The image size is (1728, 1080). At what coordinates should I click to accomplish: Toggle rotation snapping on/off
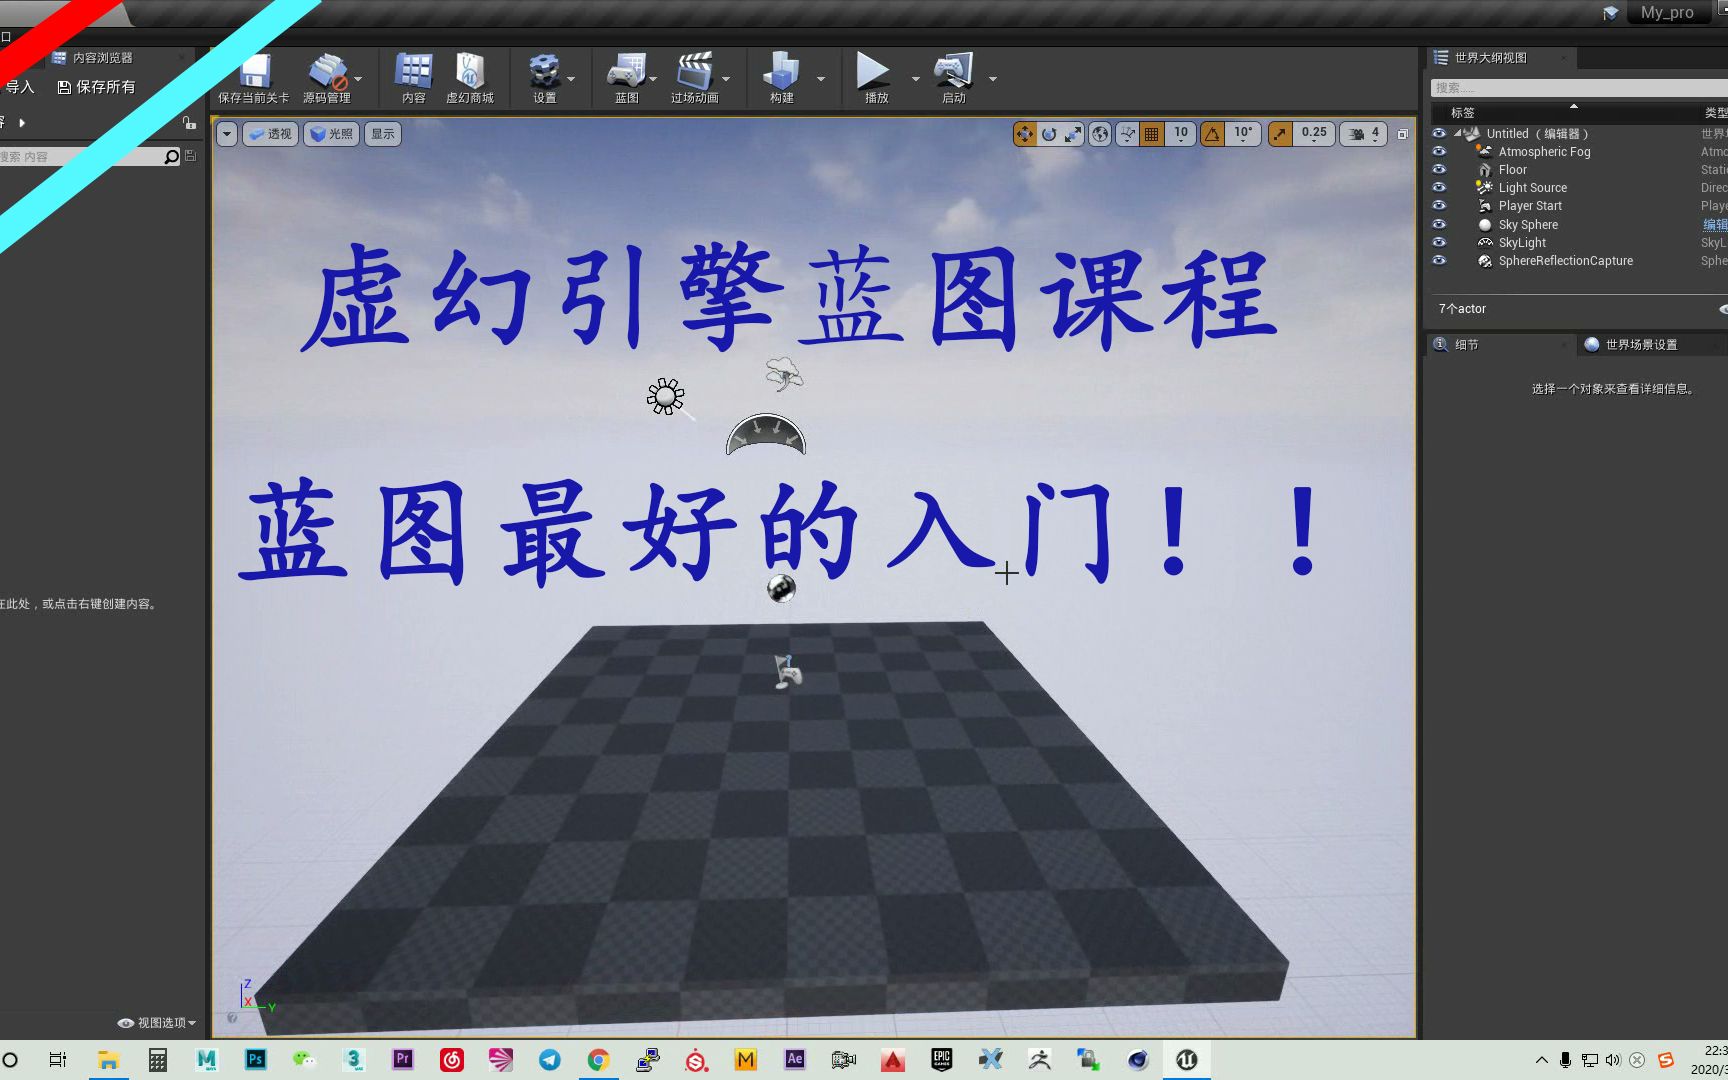pyautogui.click(x=1212, y=134)
